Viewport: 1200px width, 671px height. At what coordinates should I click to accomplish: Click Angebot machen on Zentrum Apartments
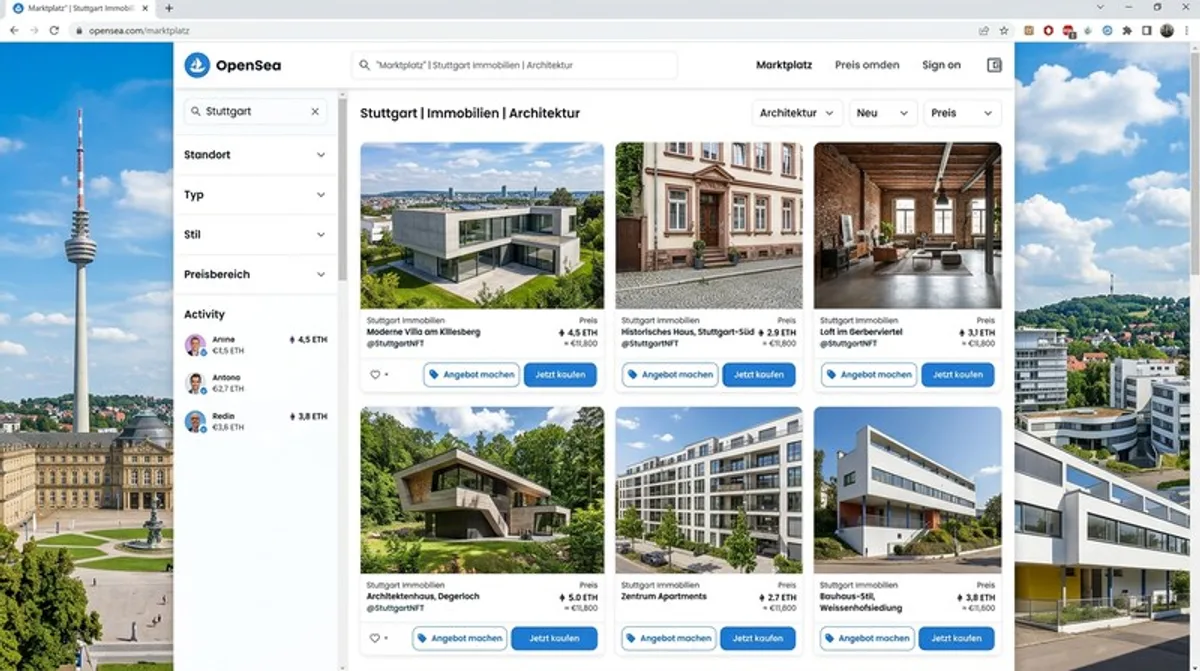click(x=669, y=638)
